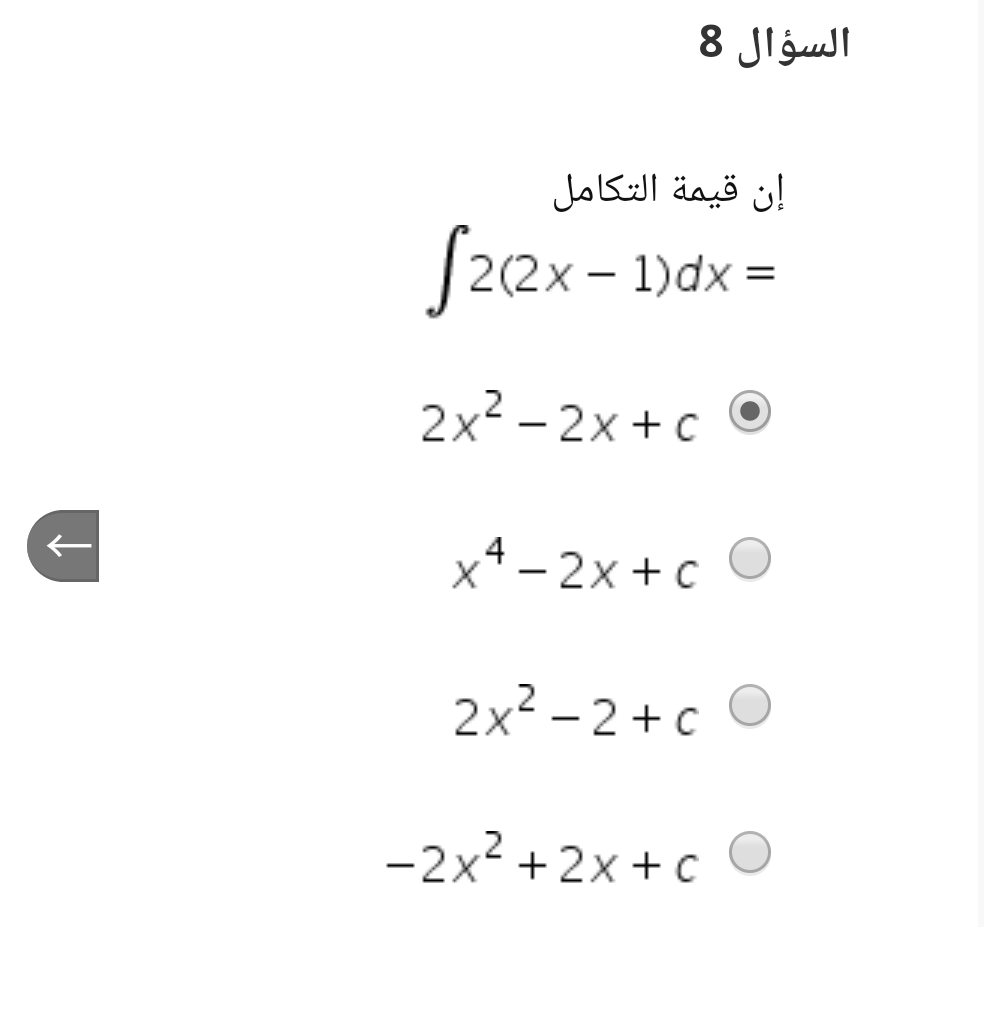984x1014 pixels.
Task: Click the integral symbol in the formula
Action: 446,272
